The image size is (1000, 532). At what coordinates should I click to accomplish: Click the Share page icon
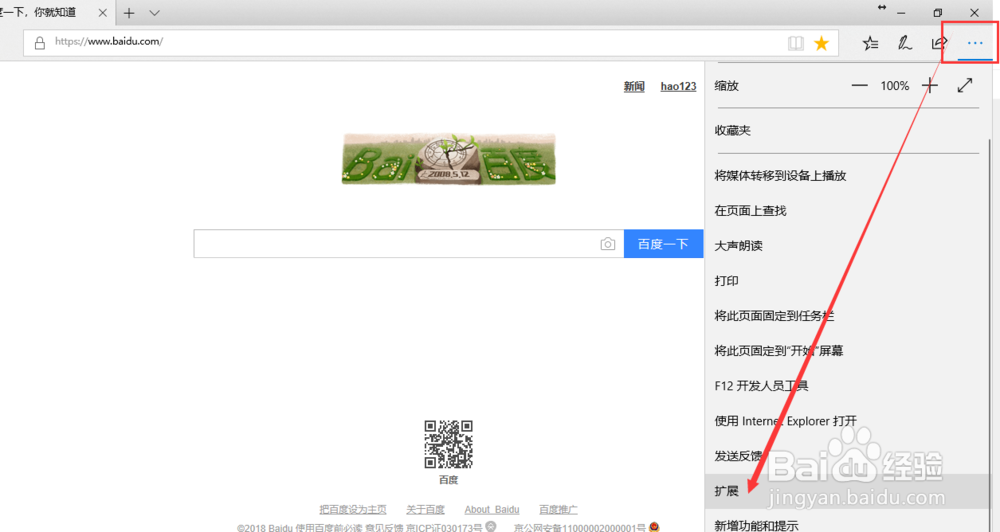coord(939,43)
